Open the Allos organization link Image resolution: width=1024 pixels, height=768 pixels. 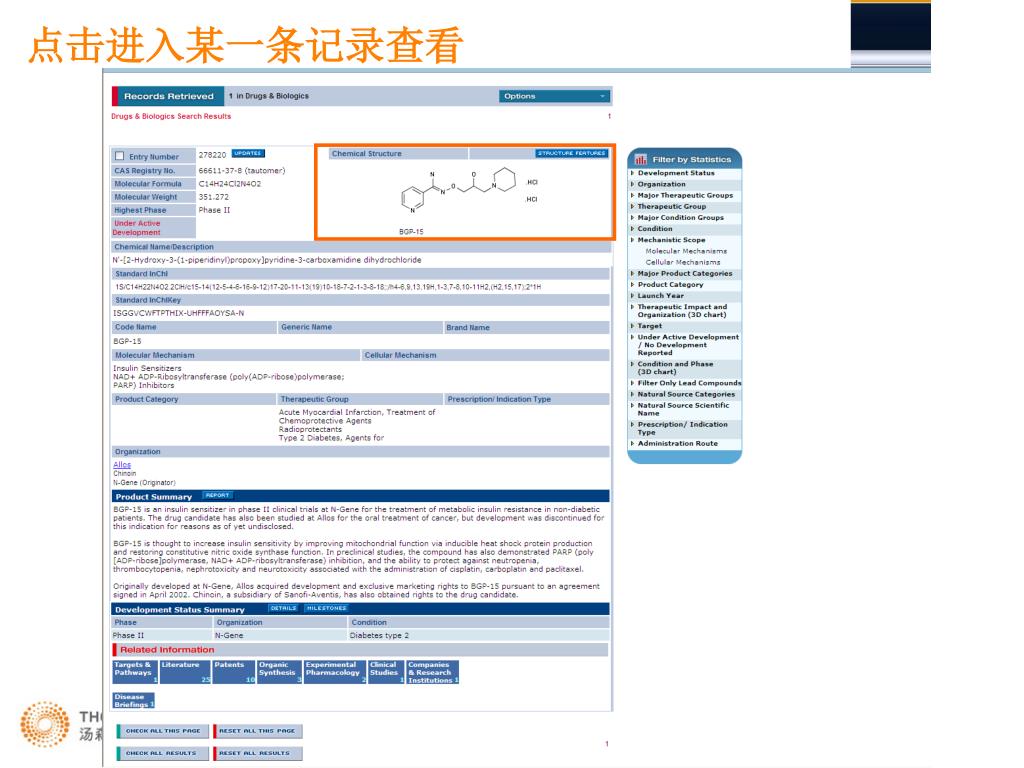pos(122,465)
